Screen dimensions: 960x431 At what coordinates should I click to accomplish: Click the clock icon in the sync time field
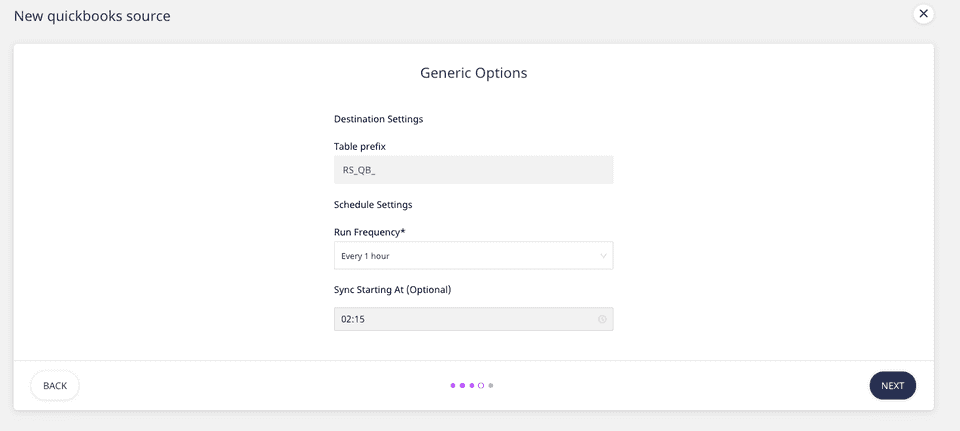[x=602, y=319]
